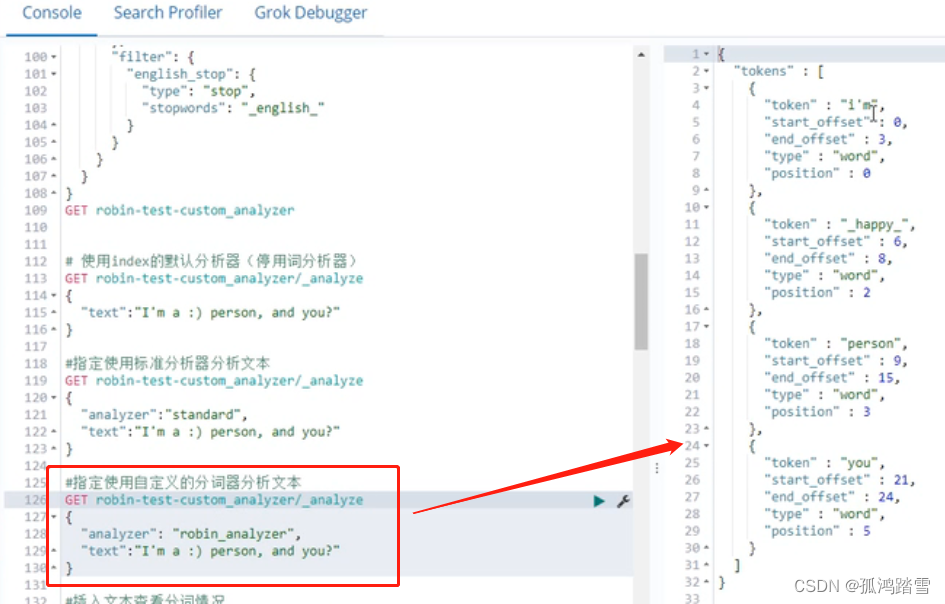Collapse the you token object at line 24
This screenshot has height=604, width=945.
(706, 446)
